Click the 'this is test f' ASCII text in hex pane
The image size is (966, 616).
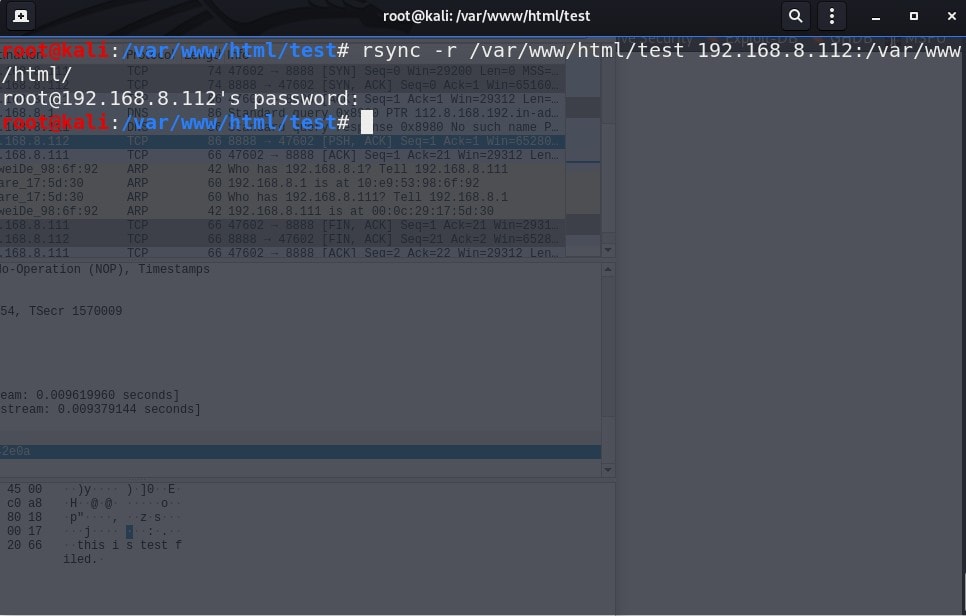(129, 545)
